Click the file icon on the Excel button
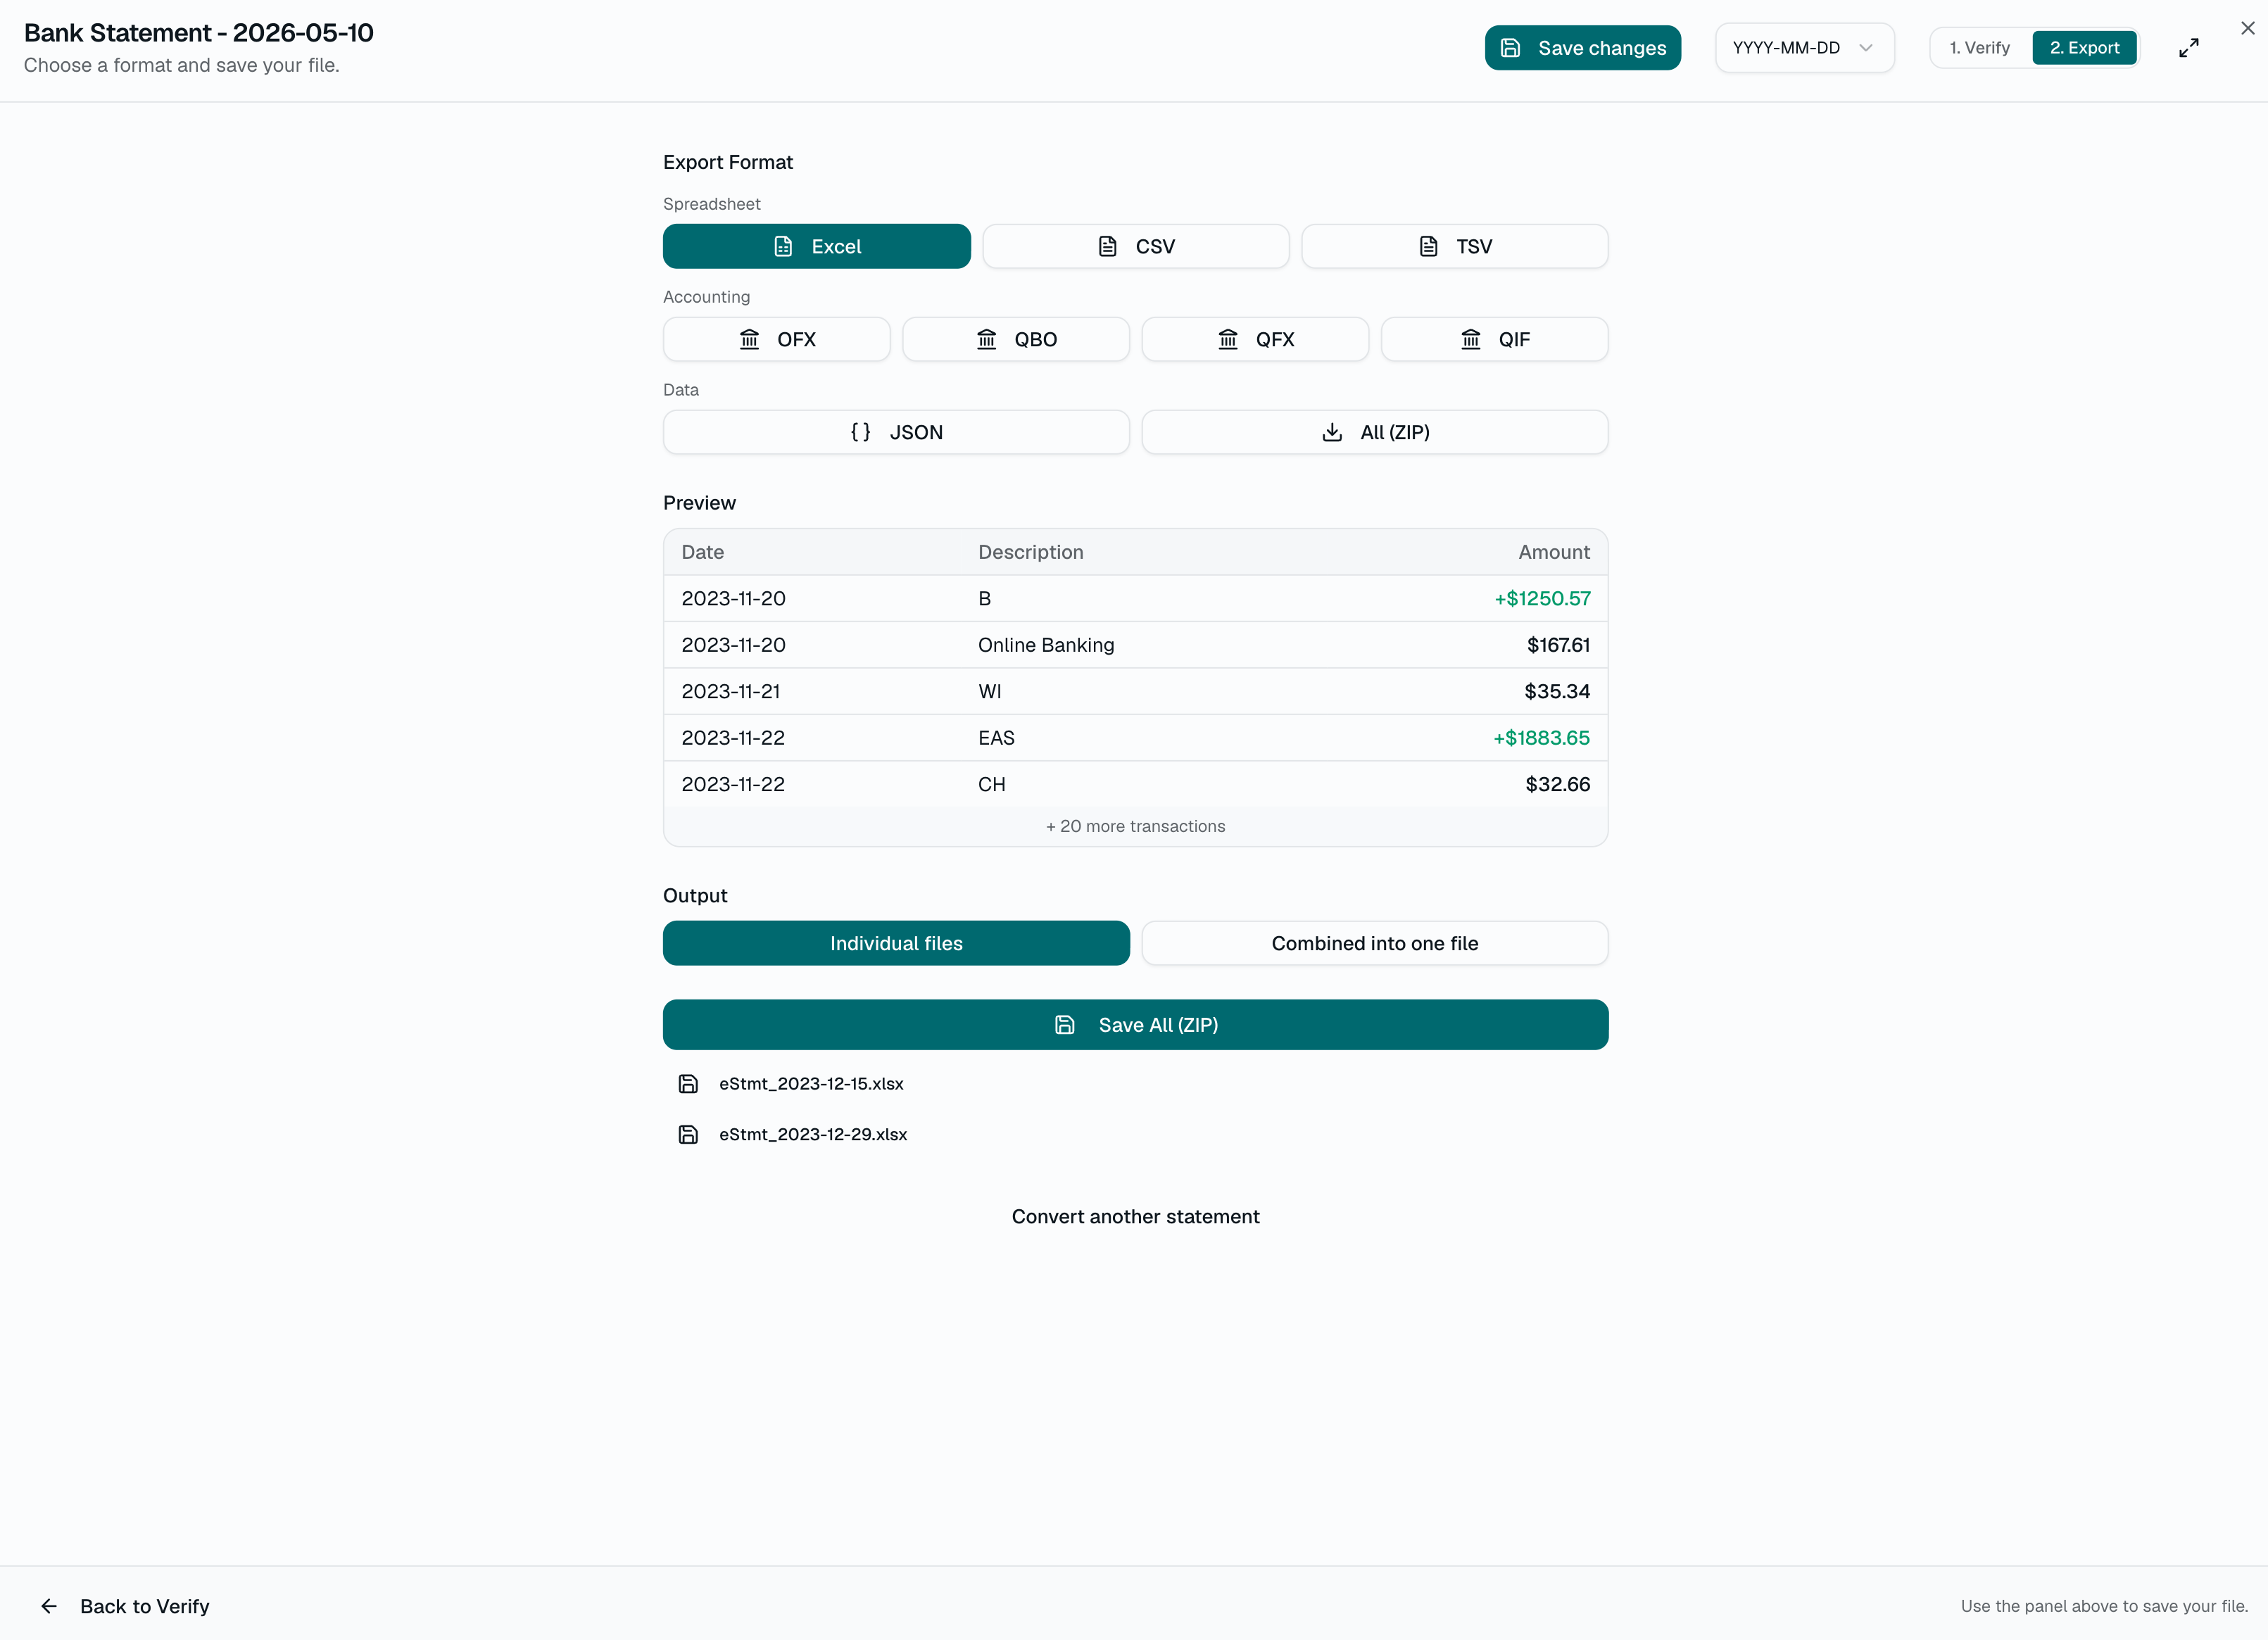 click(783, 246)
